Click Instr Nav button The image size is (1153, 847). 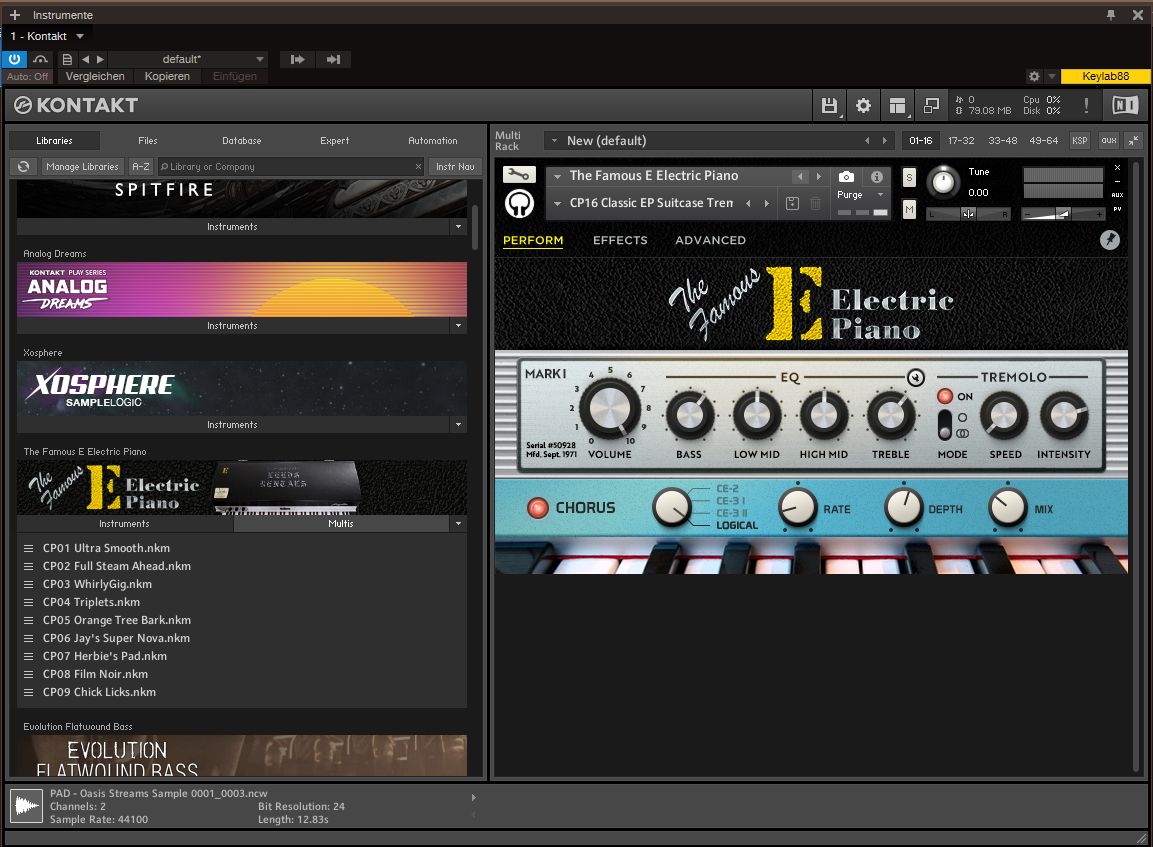click(455, 167)
